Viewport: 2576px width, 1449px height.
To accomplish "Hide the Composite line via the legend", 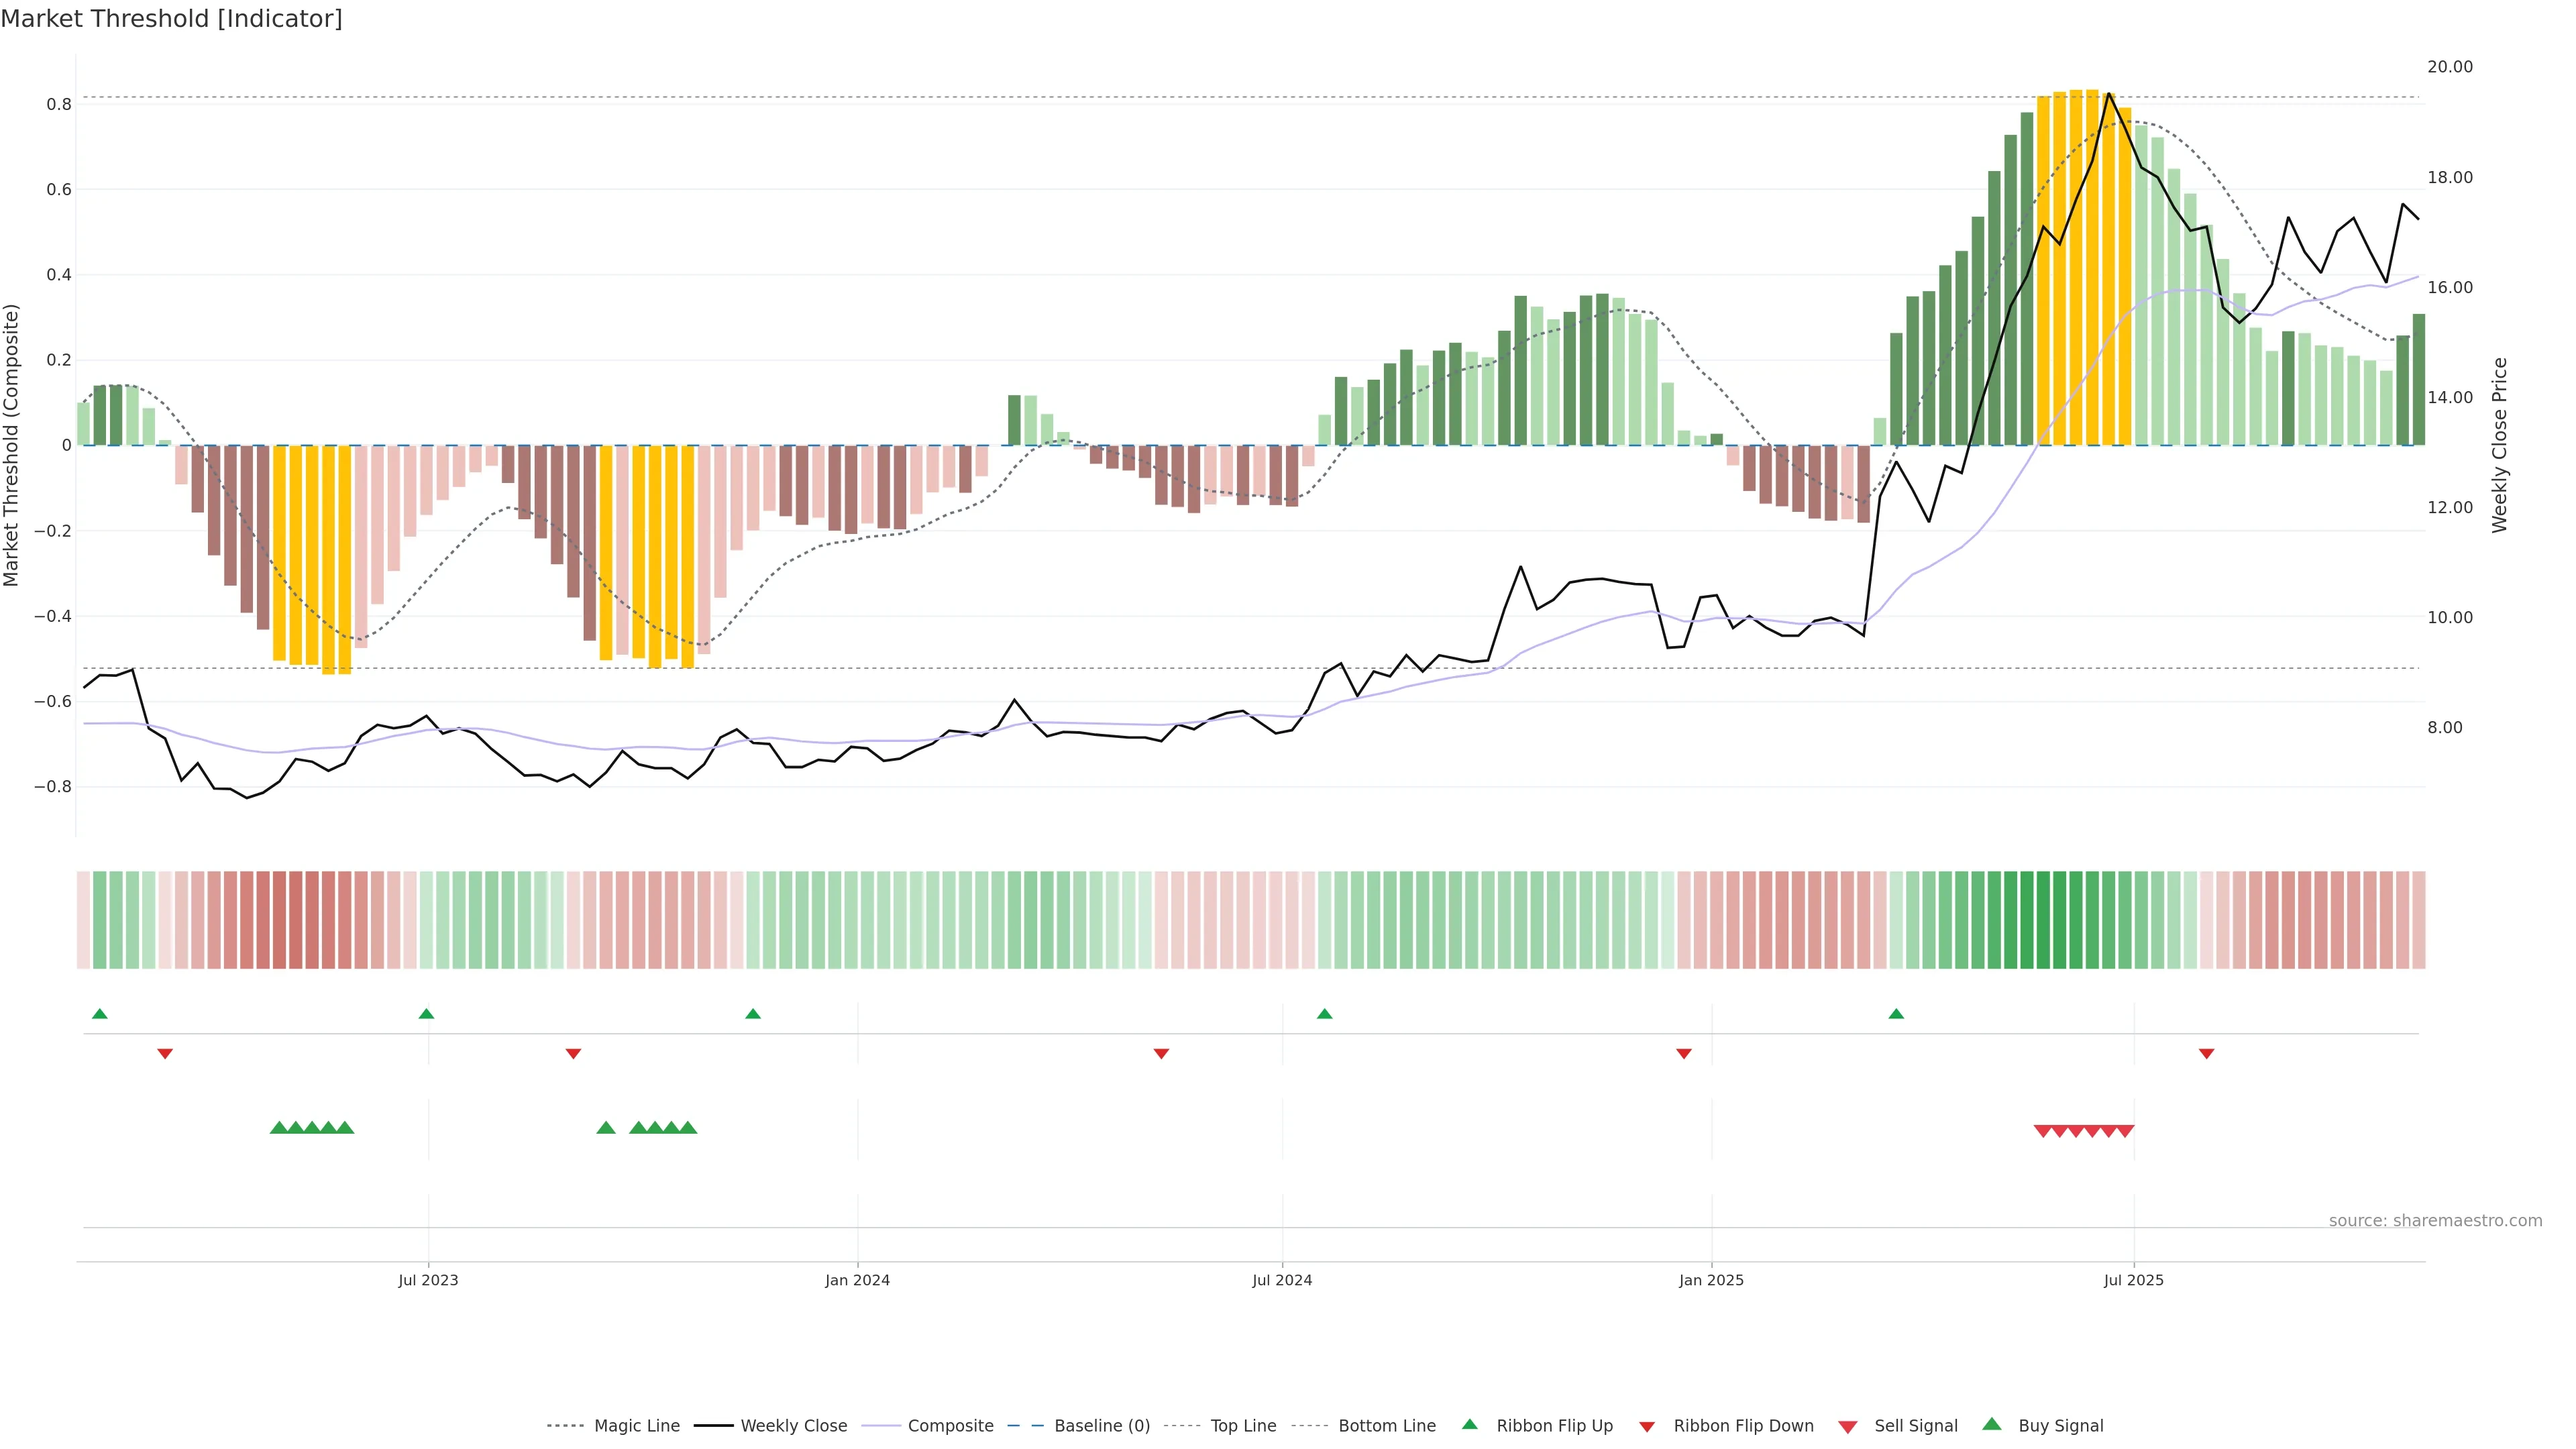I will tap(950, 1426).
